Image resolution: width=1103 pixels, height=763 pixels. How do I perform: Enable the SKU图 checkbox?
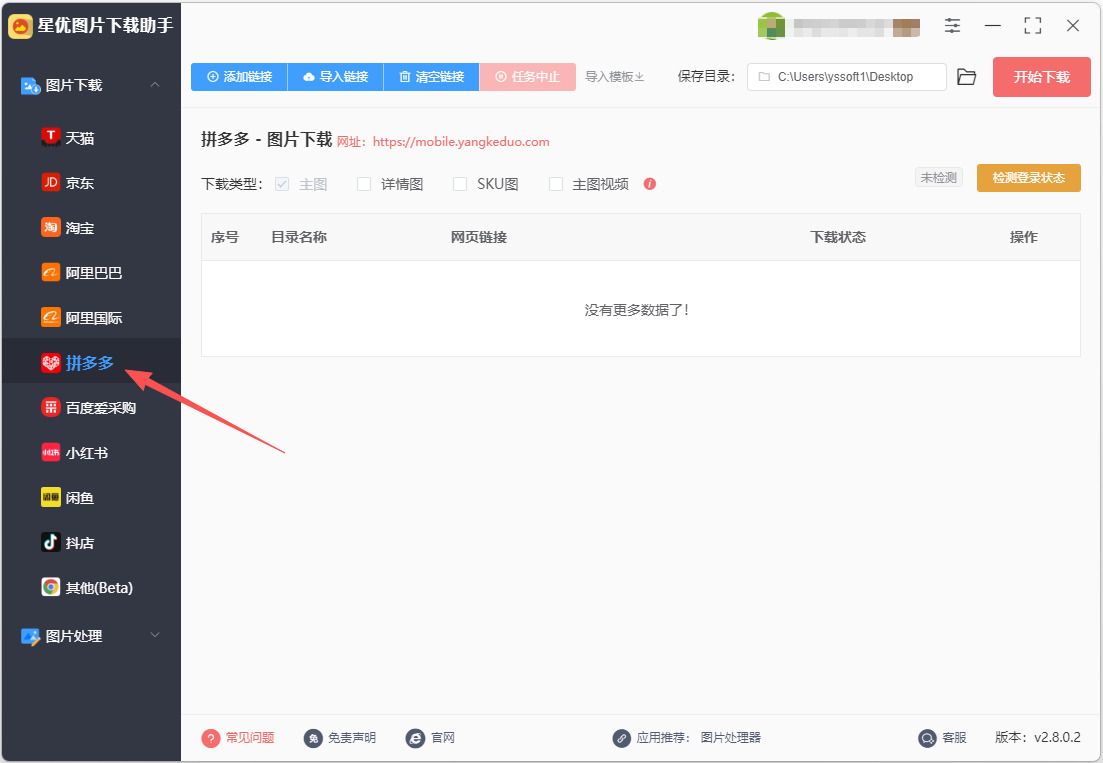pyautogui.click(x=460, y=184)
